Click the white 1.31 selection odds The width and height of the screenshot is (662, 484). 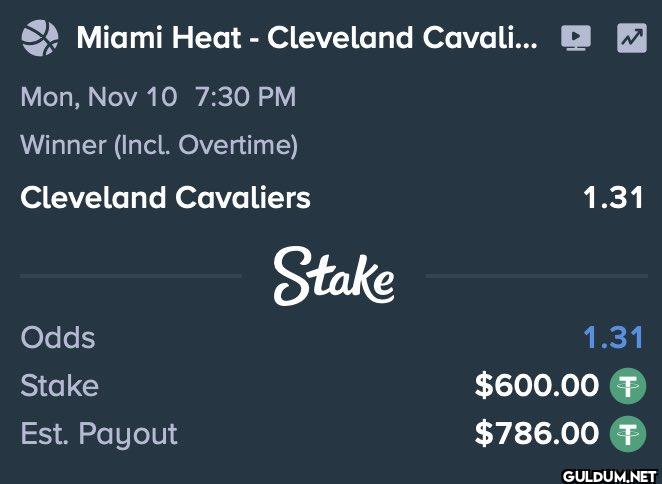click(613, 198)
